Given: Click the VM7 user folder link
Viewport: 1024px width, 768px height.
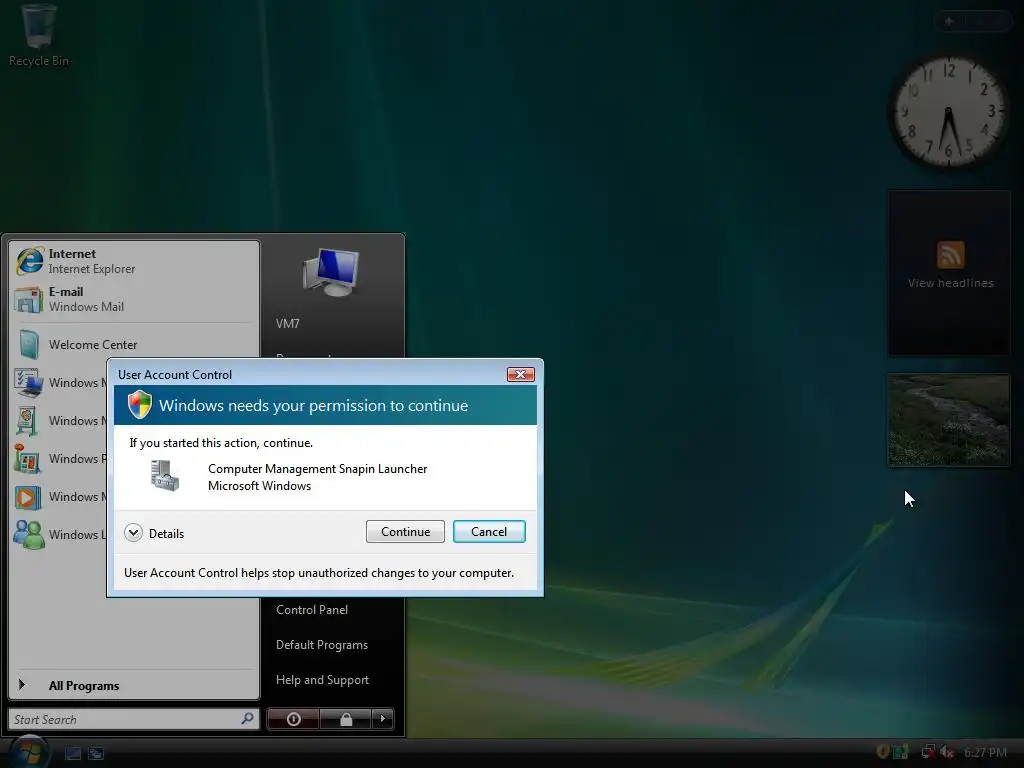Looking at the screenshot, I should pos(287,323).
